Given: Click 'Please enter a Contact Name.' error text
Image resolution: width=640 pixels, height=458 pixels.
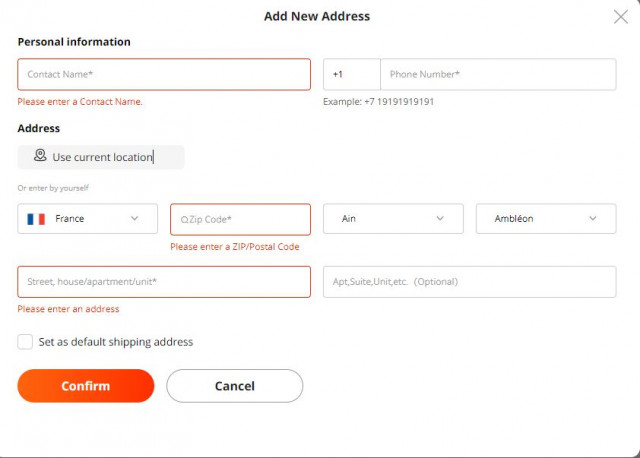Looking at the screenshot, I should (80, 102).
